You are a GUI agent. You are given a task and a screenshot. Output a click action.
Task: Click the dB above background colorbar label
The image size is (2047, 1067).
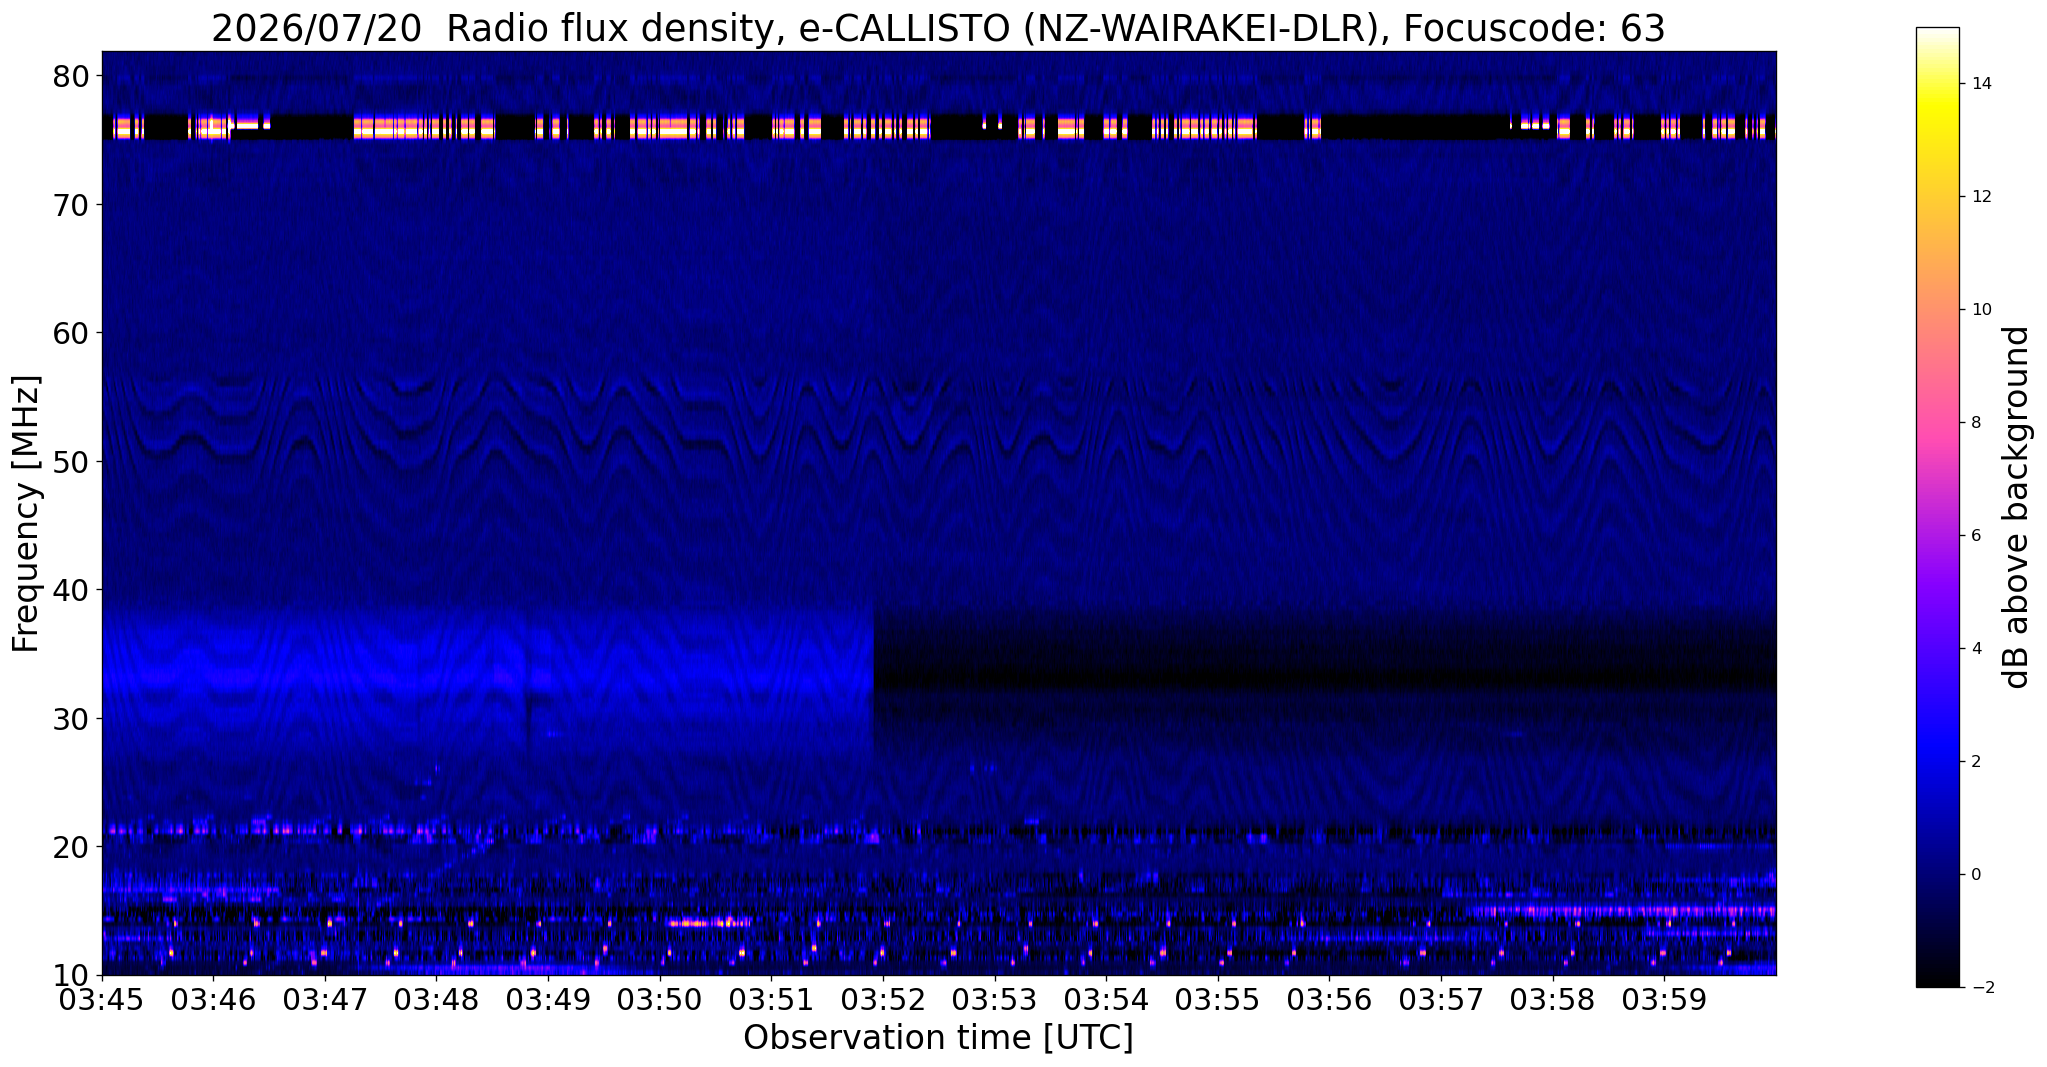click(x=2018, y=507)
